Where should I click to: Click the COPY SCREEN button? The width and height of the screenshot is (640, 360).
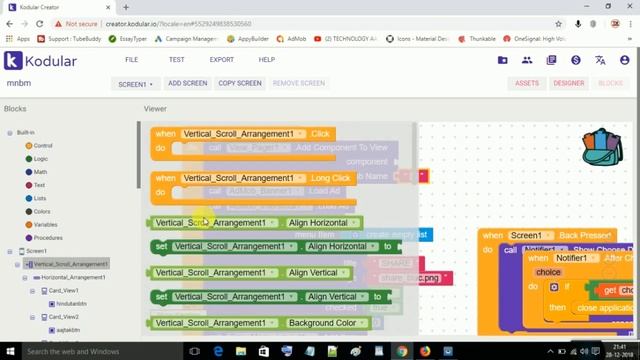240,83
